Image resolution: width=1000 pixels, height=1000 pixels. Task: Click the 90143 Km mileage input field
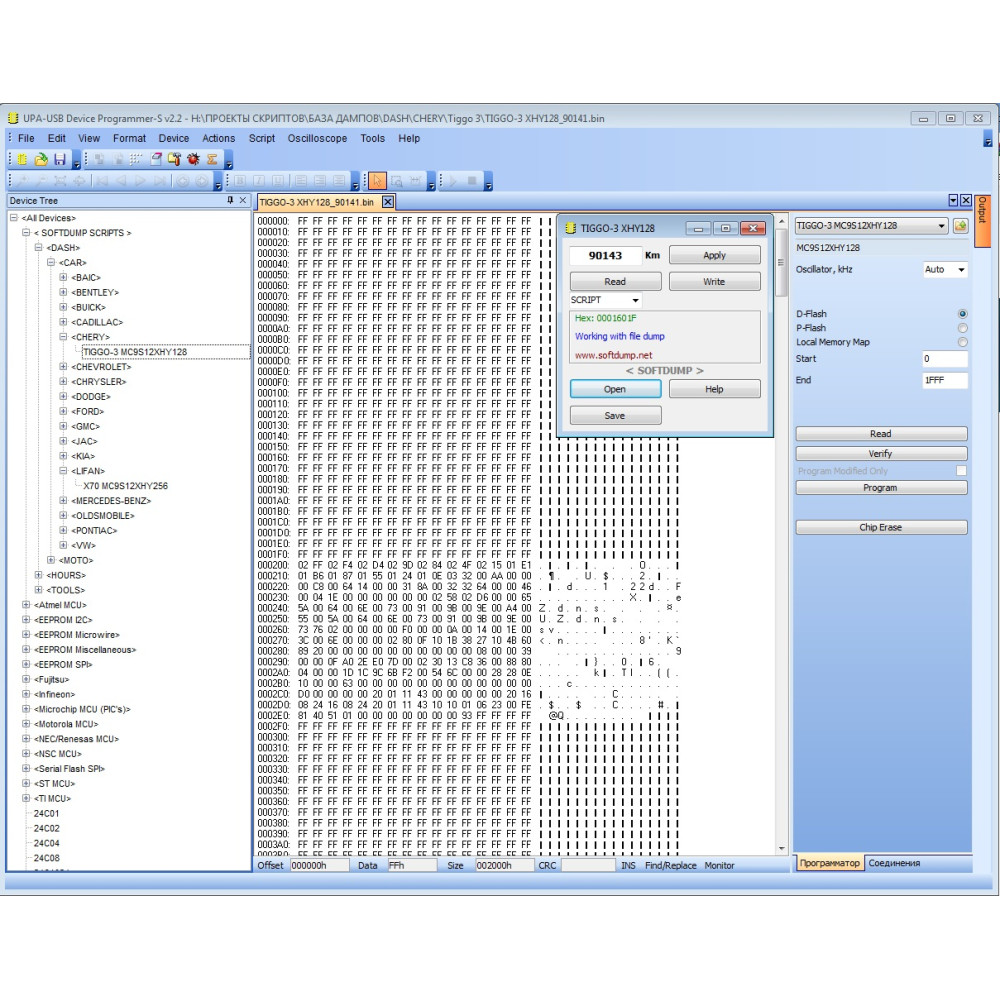click(605, 255)
